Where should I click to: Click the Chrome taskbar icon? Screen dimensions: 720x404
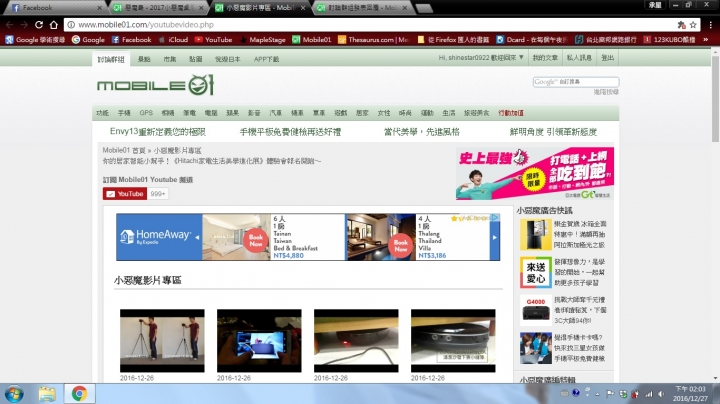click(x=79, y=394)
